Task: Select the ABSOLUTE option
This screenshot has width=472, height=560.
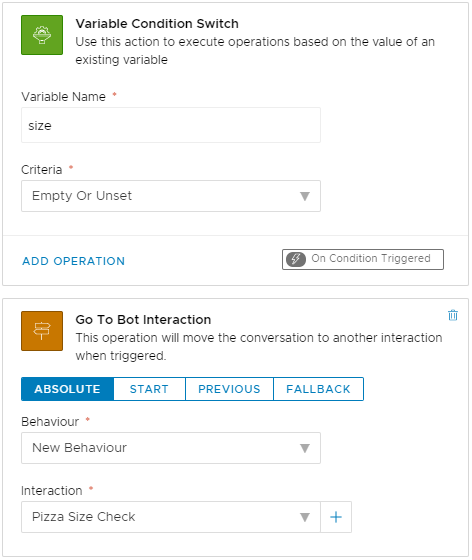Action: tap(67, 389)
